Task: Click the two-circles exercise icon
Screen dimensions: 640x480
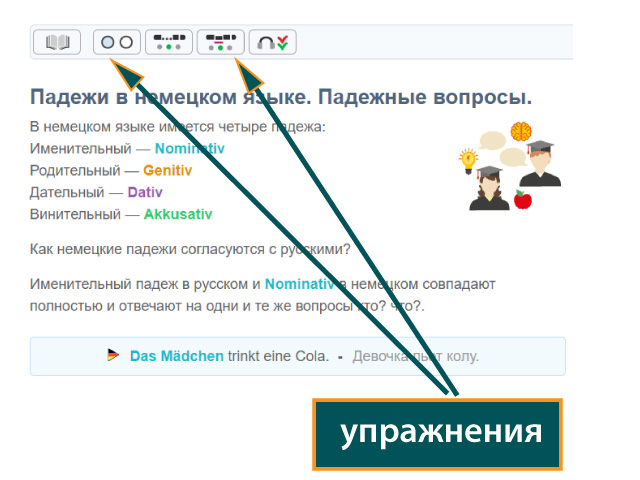Action: pyautogui.click(x=117, y=42)
